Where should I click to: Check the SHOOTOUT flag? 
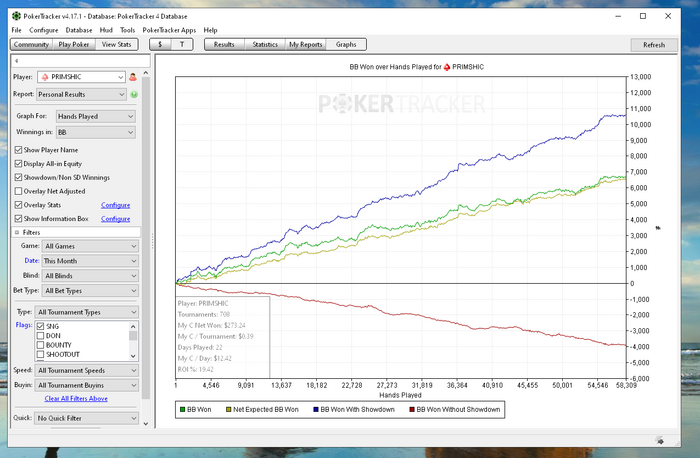click(40, 354)
